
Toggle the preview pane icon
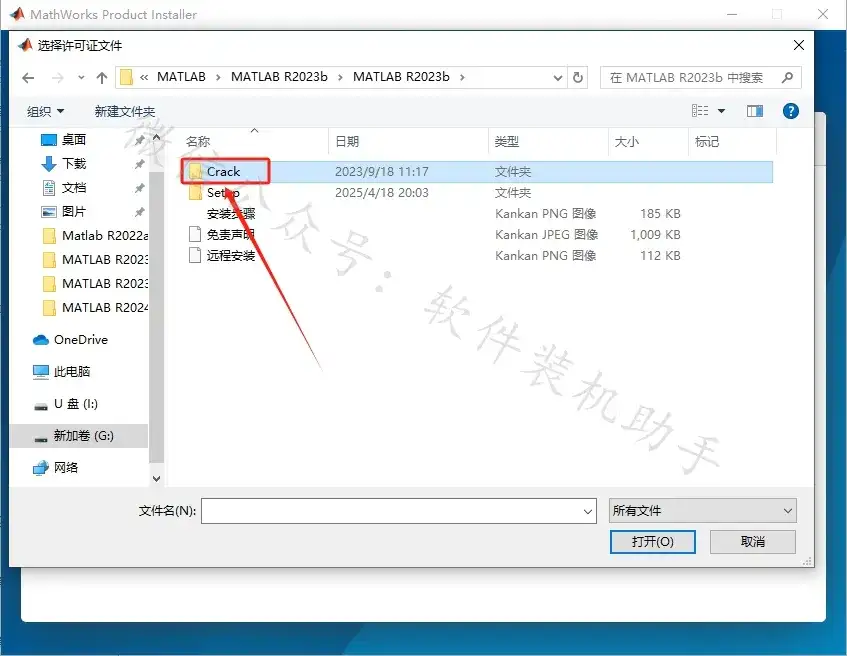tap(755, 111)
